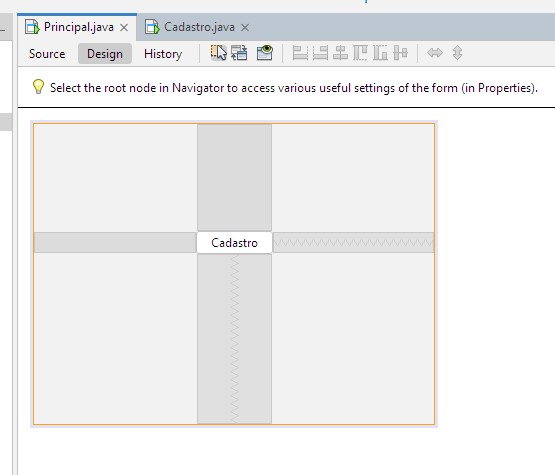Toggle horizontal resizability
This screenshot has width=555, height=475.
click(x=435, y=53)
